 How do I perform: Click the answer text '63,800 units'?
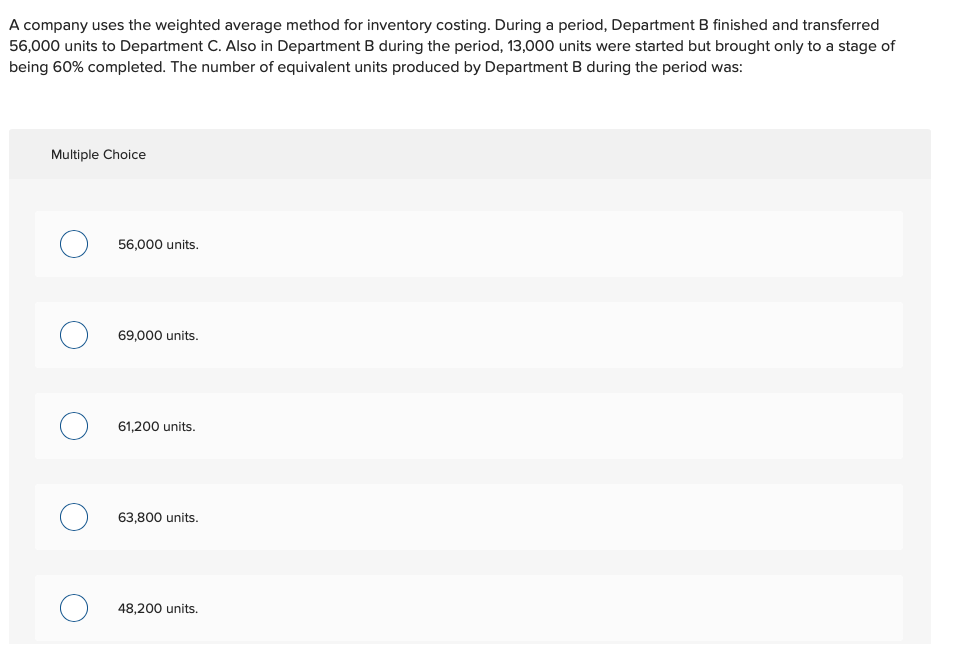click(x=158, y=517)
